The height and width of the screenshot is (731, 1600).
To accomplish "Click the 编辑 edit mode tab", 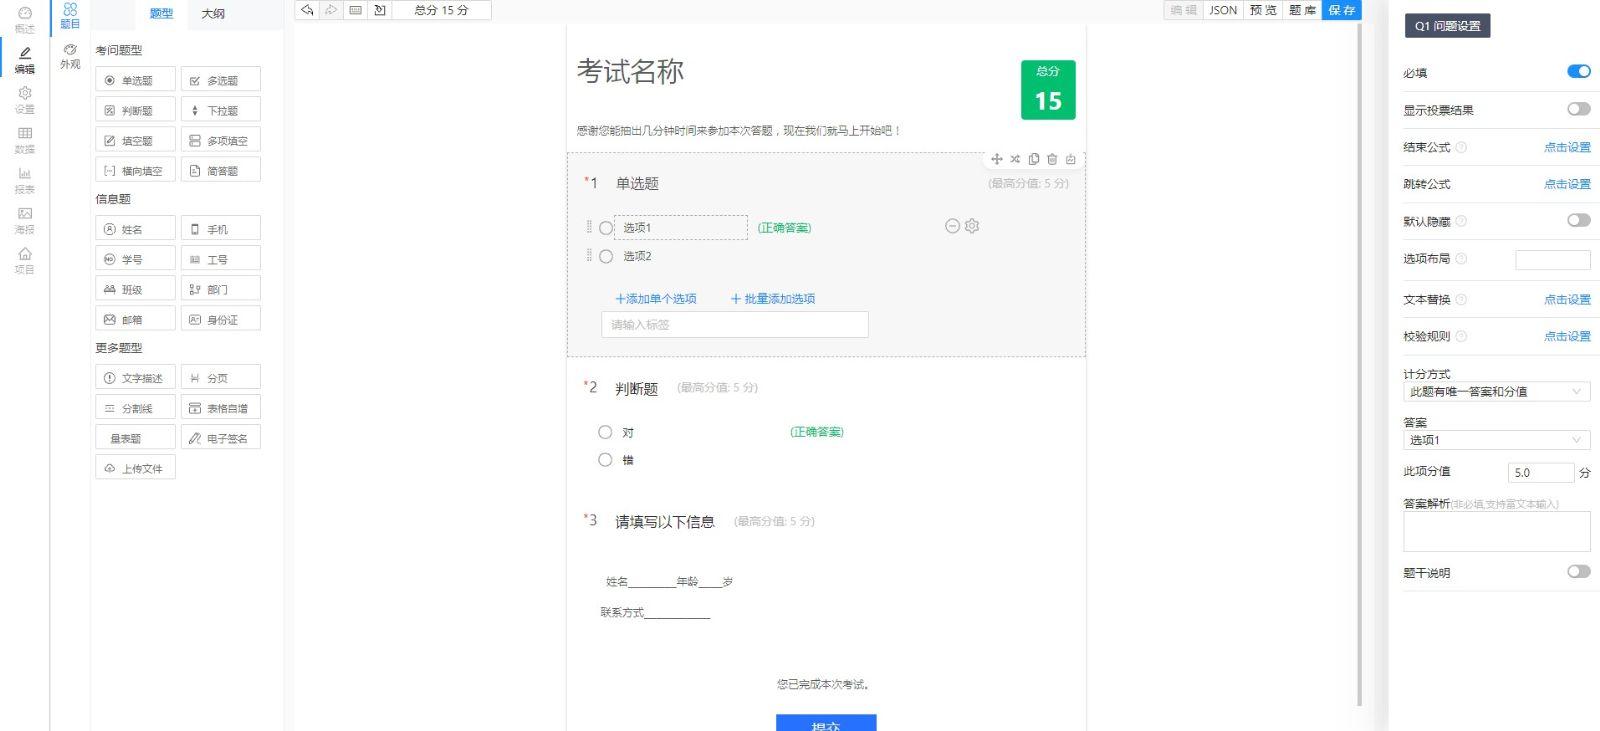I will pyautogui.click(x=1184, y=10).
